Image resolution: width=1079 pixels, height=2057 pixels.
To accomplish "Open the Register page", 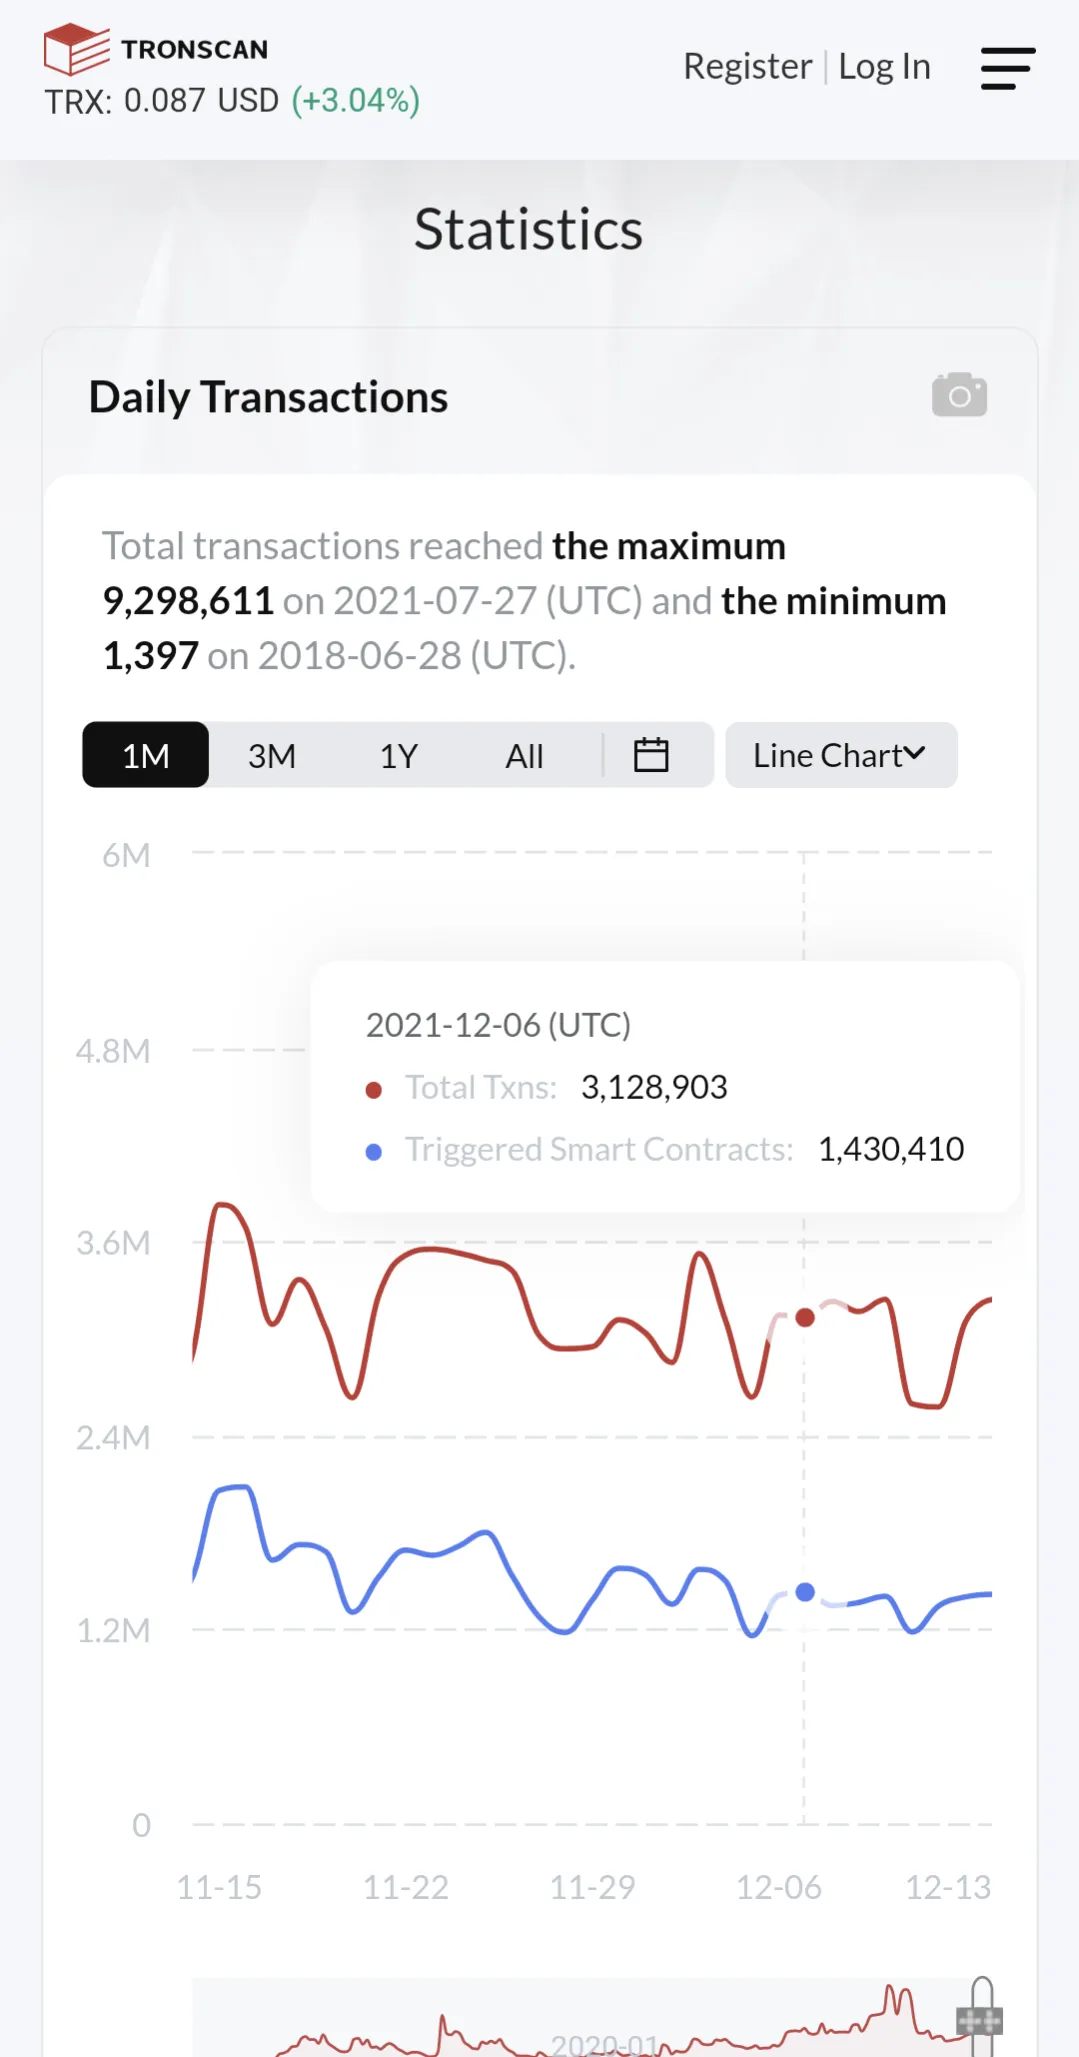I will pos(747,66).
